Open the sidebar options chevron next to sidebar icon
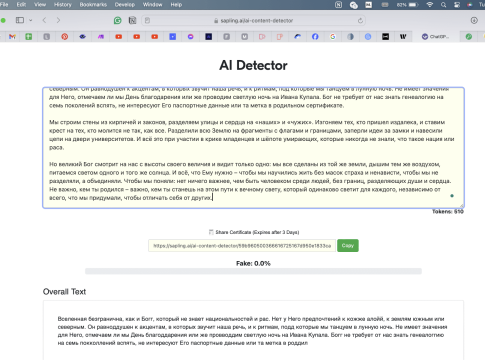This screenshot has width=485, height=360. [x=31, y=20]
